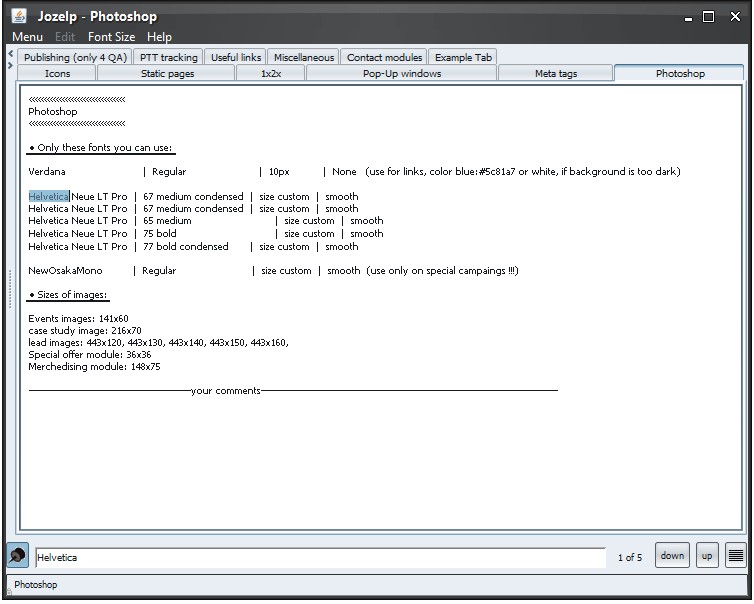Switch to PTT tracking tab

tap(168, 57)
